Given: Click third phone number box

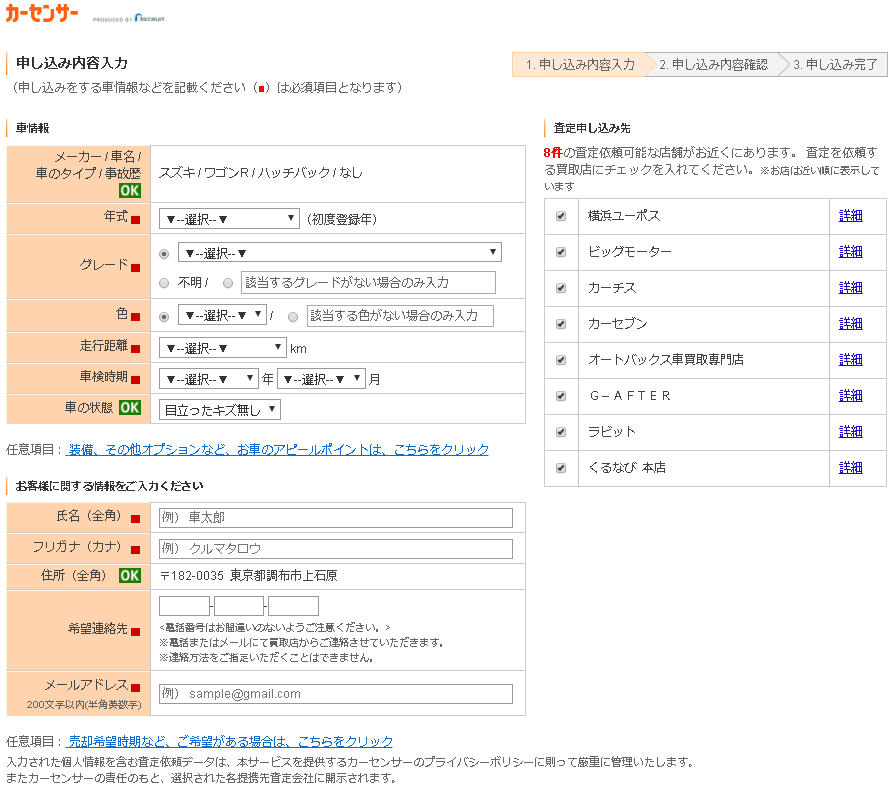Looking at the screenshot, I should tap(293, 606).
